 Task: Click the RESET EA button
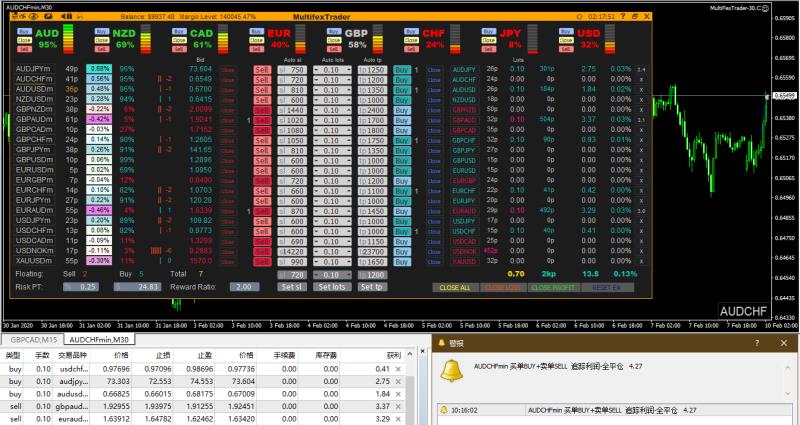click(606, 288)
